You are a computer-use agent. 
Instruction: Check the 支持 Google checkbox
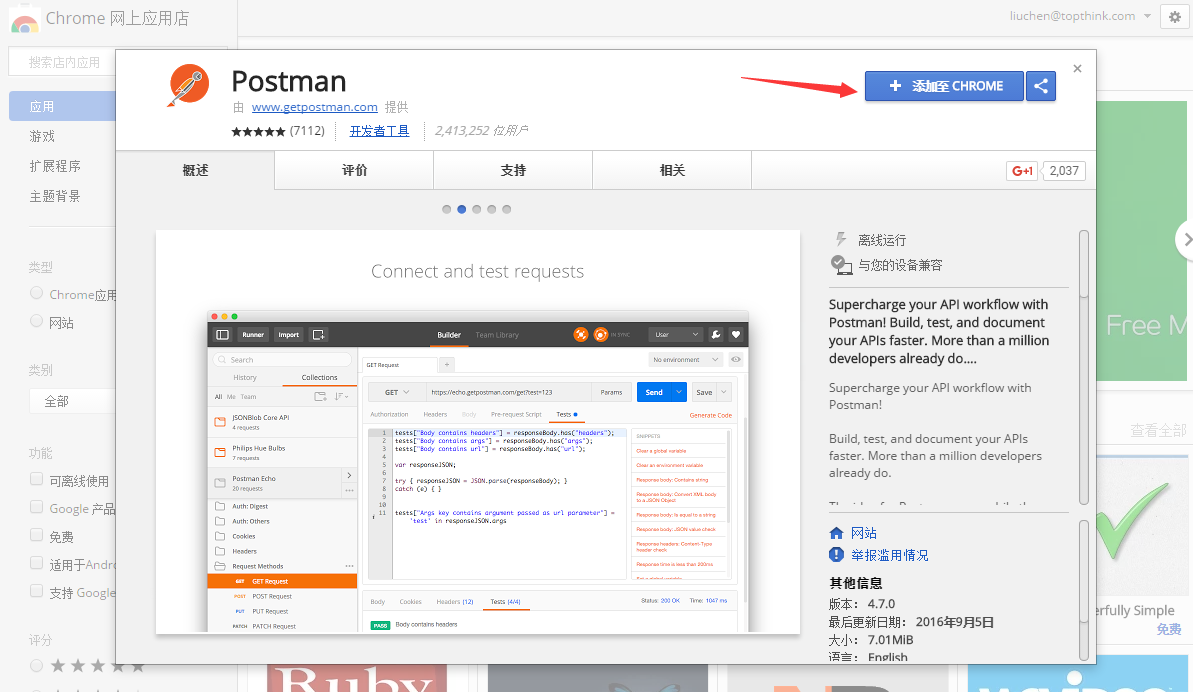click(36, 591)
